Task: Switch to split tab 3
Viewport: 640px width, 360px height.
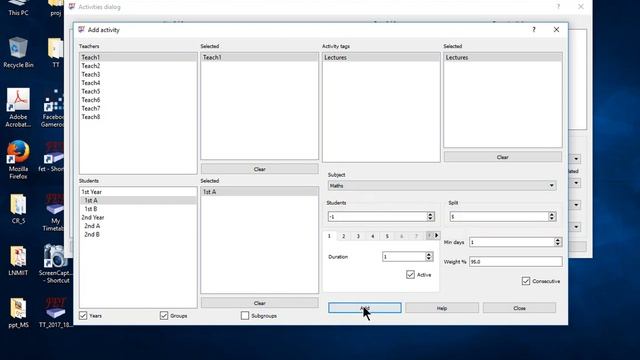Action: (x=358, y=236)
